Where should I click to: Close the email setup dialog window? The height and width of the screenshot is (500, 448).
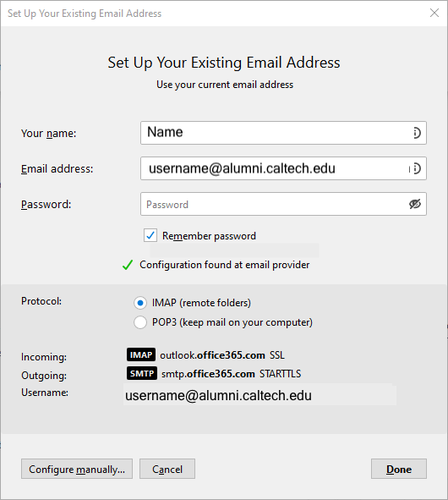pyautogui.click(x=434, y=13)
